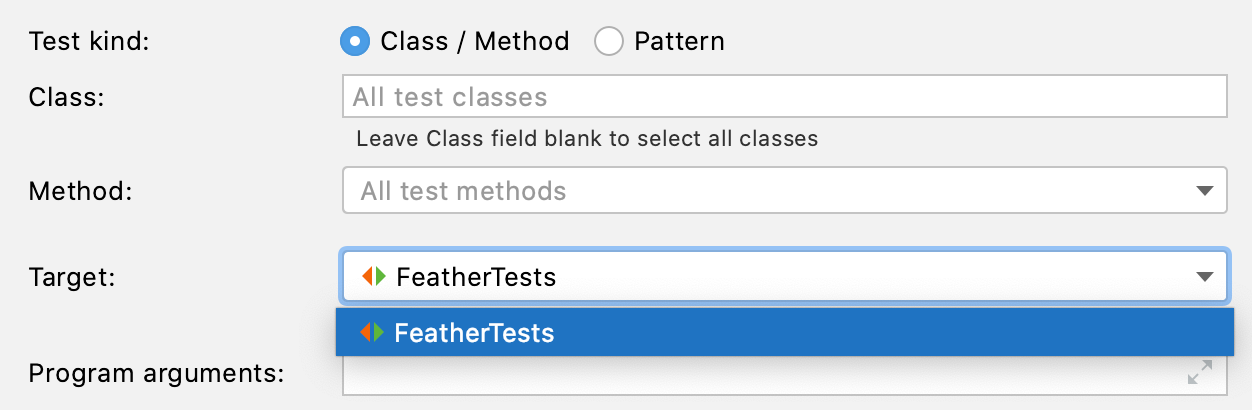1252x410 pixels.
Task: Choose the highlighted FeatherTests list option
Action: point(784,332)
